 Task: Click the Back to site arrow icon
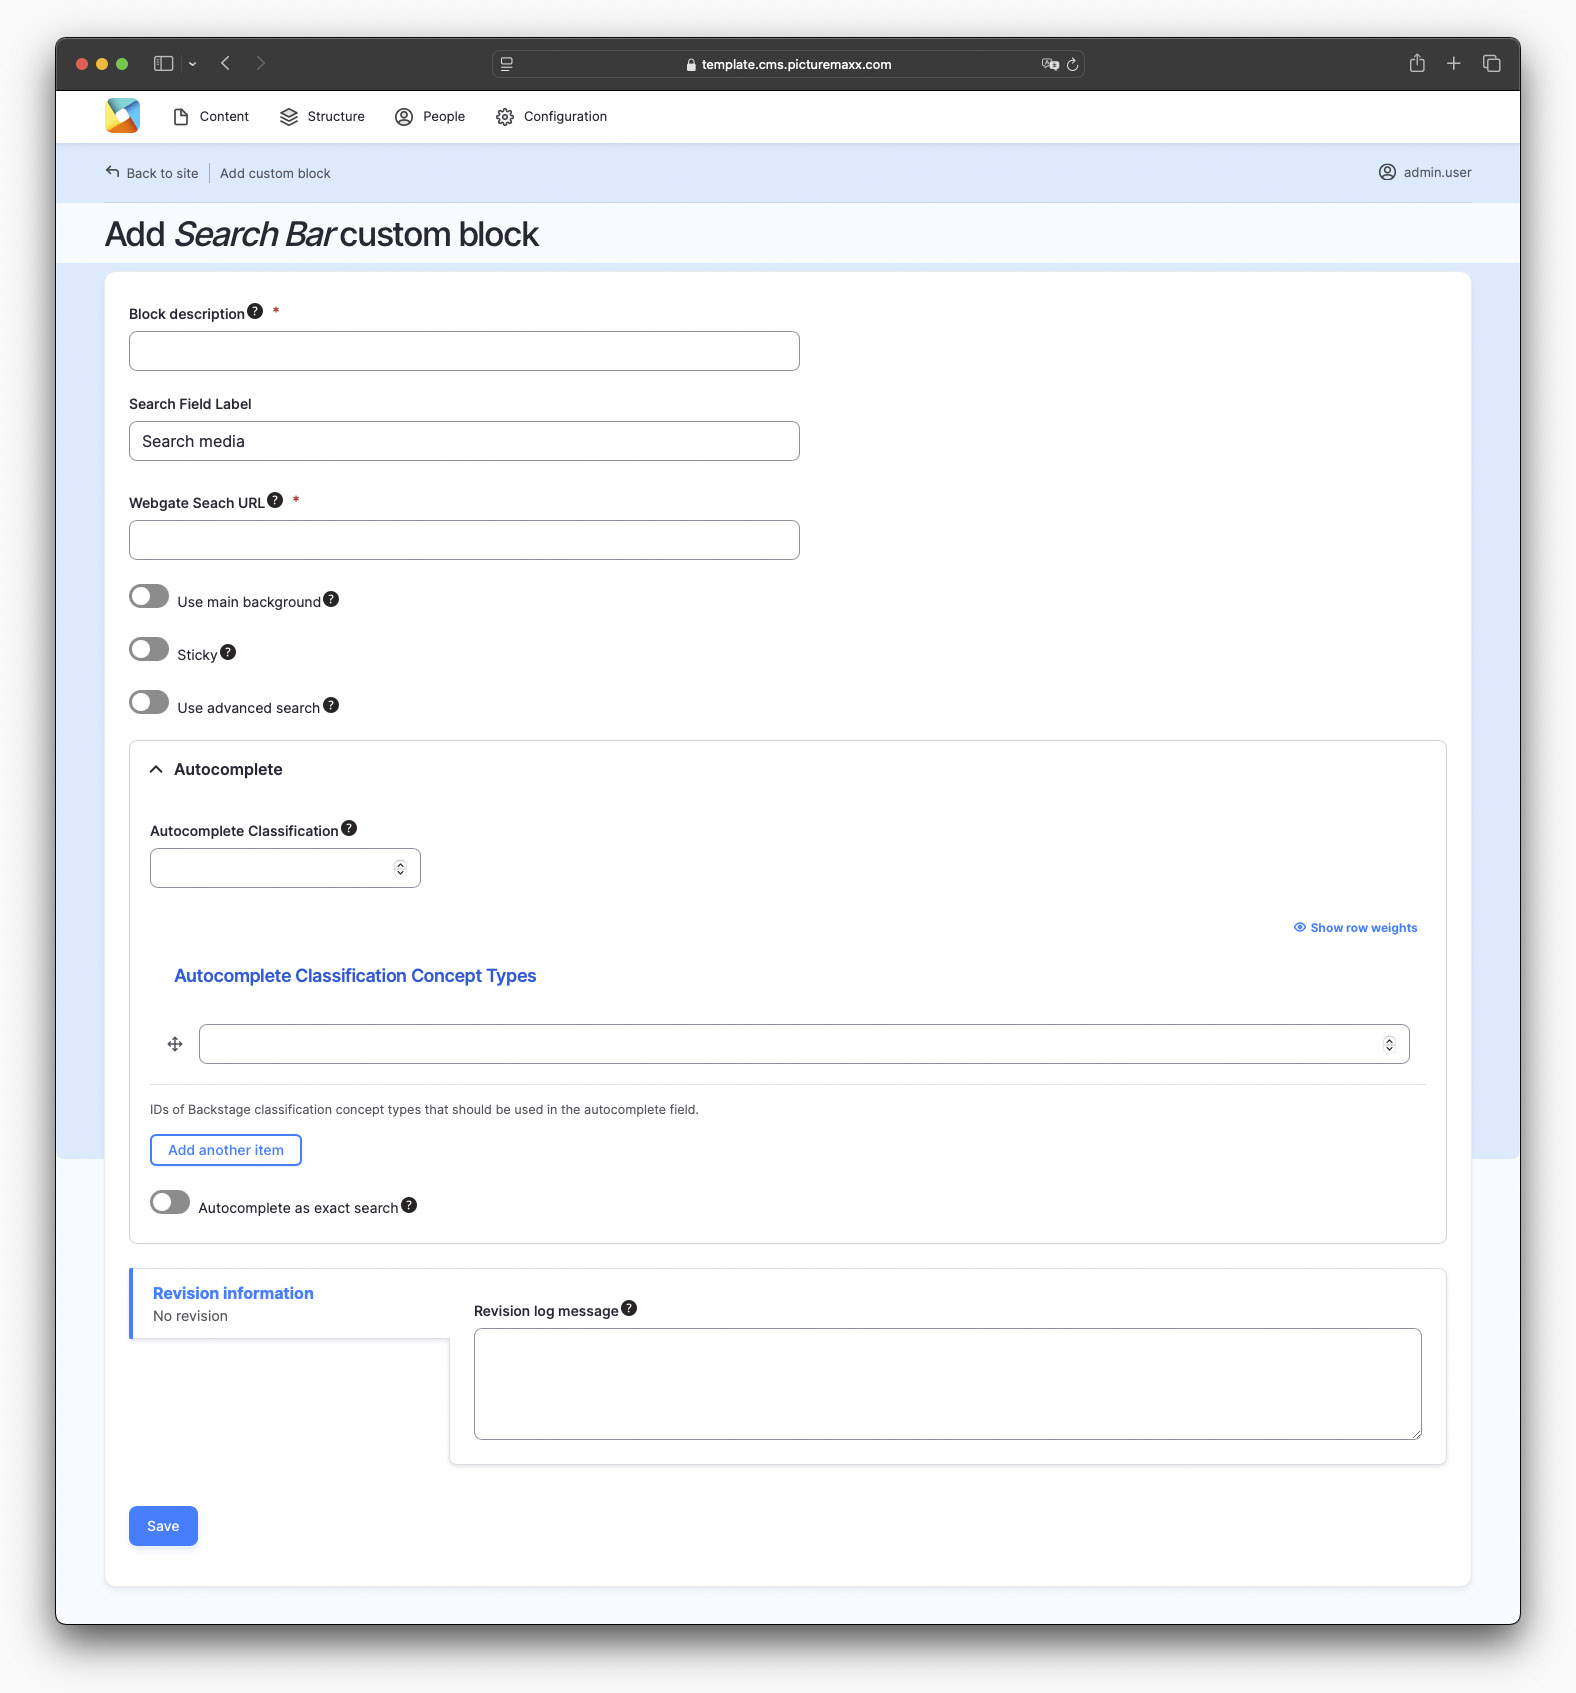tap(112, 171)
